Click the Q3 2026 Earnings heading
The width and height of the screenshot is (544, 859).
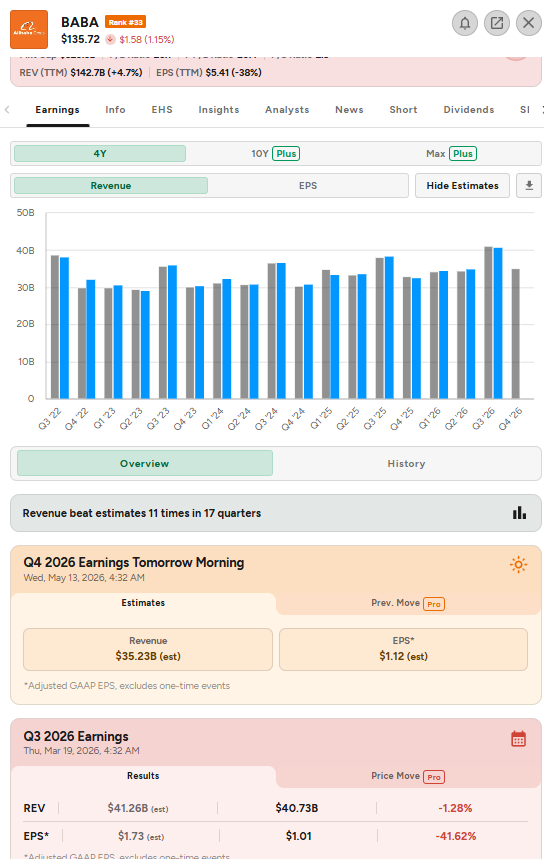(x=76, y=736)
